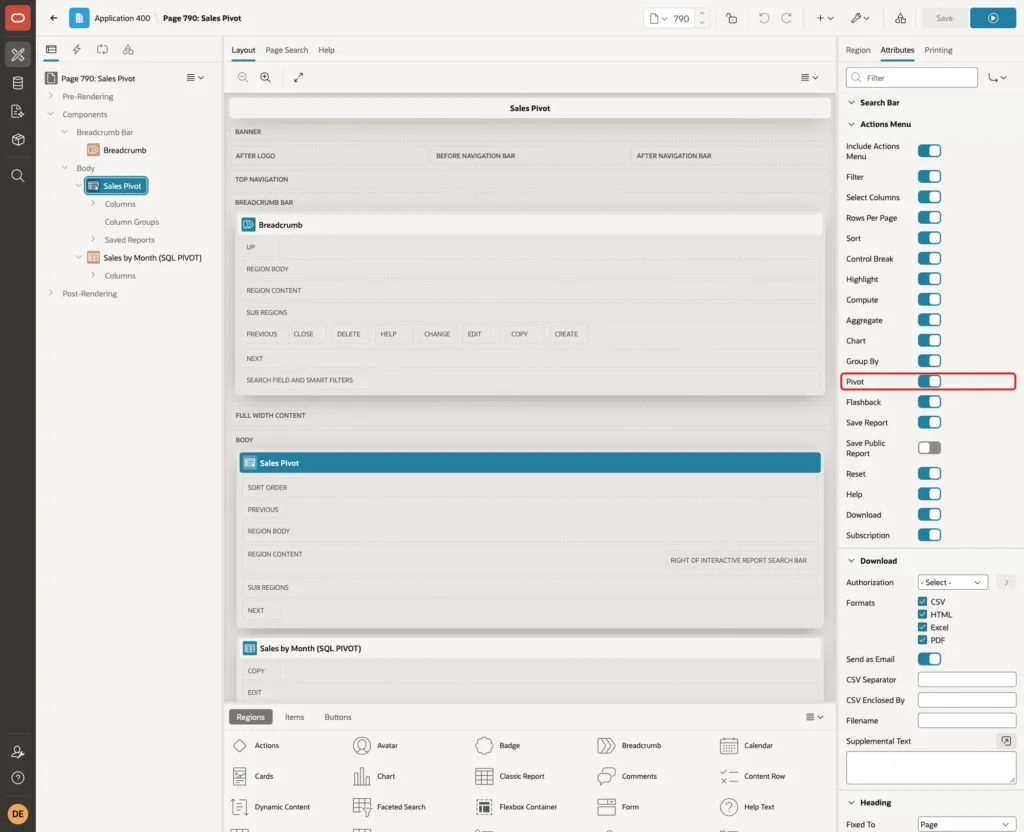The height and width of the screenshot is (832, 1024).
Task: Toggle Include Actions Menu switch
Action: 929,151
